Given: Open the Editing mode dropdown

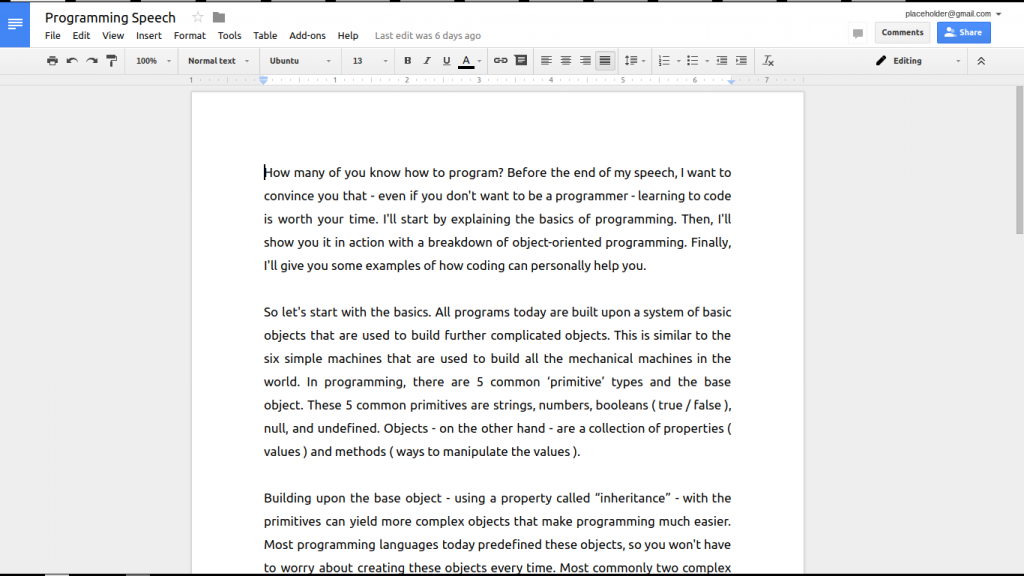Looking at the screenshot, I should tap(918, 61).
